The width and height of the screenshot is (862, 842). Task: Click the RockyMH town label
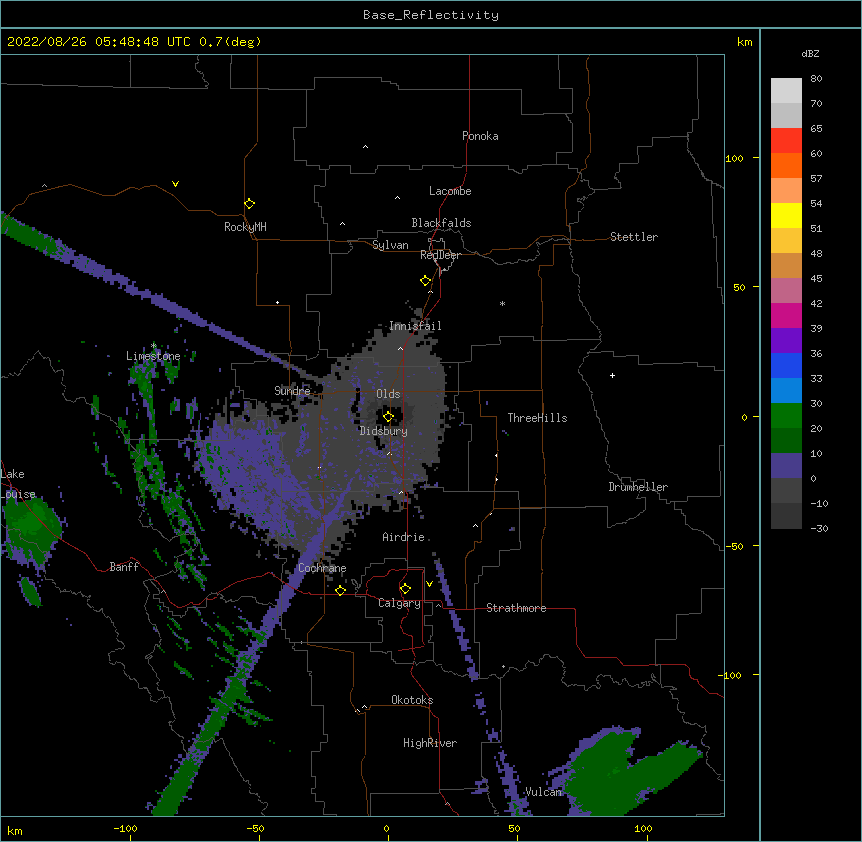click(245, 227)
